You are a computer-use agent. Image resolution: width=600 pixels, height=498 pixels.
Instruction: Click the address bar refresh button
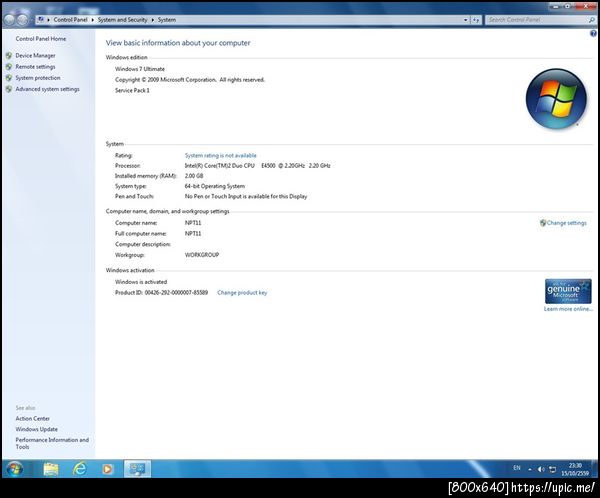click(x=476, y=20)
